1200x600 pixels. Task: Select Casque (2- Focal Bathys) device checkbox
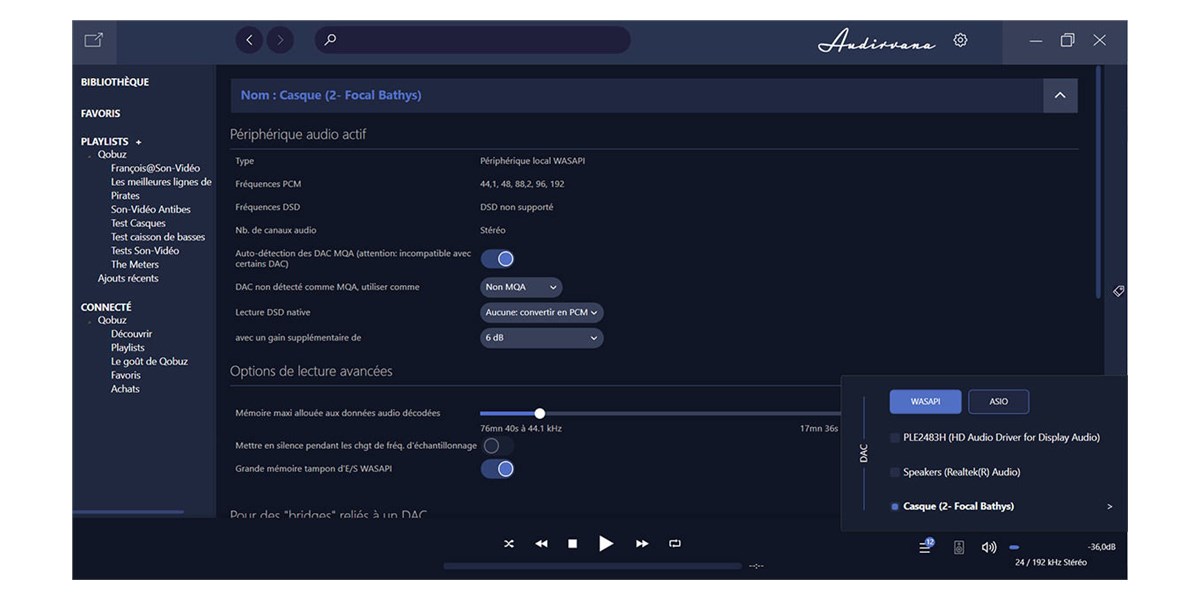pos(894,507)
